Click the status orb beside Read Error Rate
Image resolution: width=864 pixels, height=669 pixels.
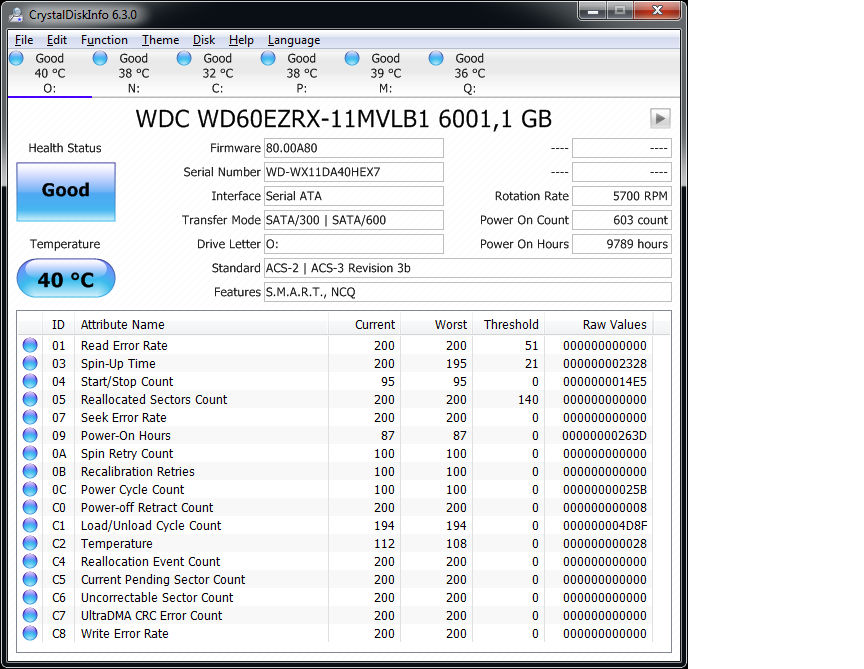tap(30, 346)
